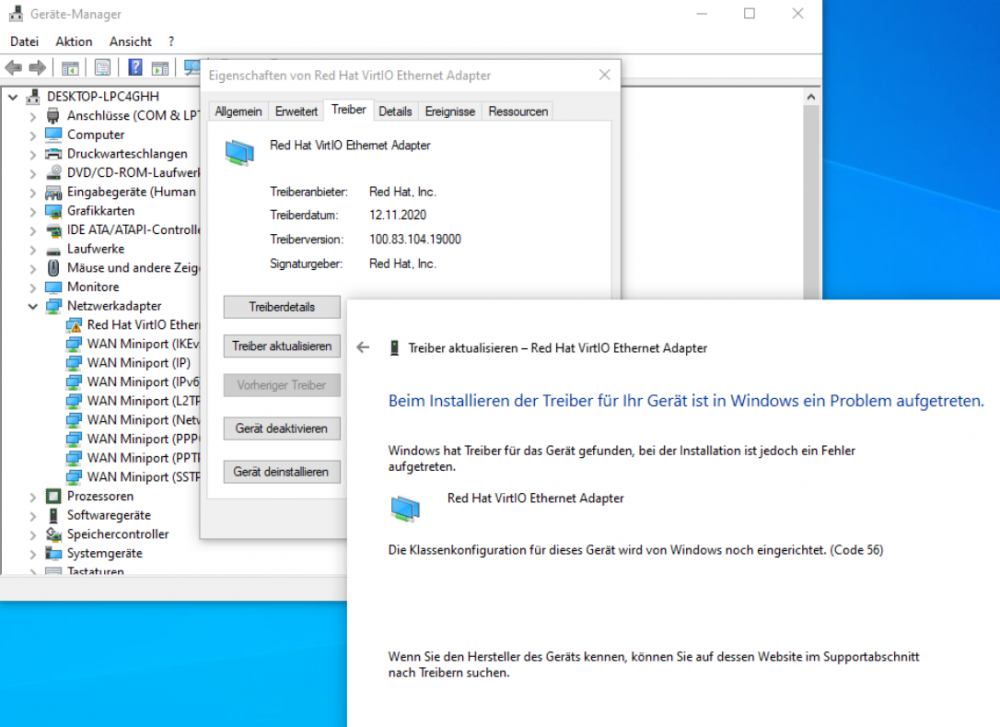Select the Treiber tab
1000x727 pixels.
[348, 110]
